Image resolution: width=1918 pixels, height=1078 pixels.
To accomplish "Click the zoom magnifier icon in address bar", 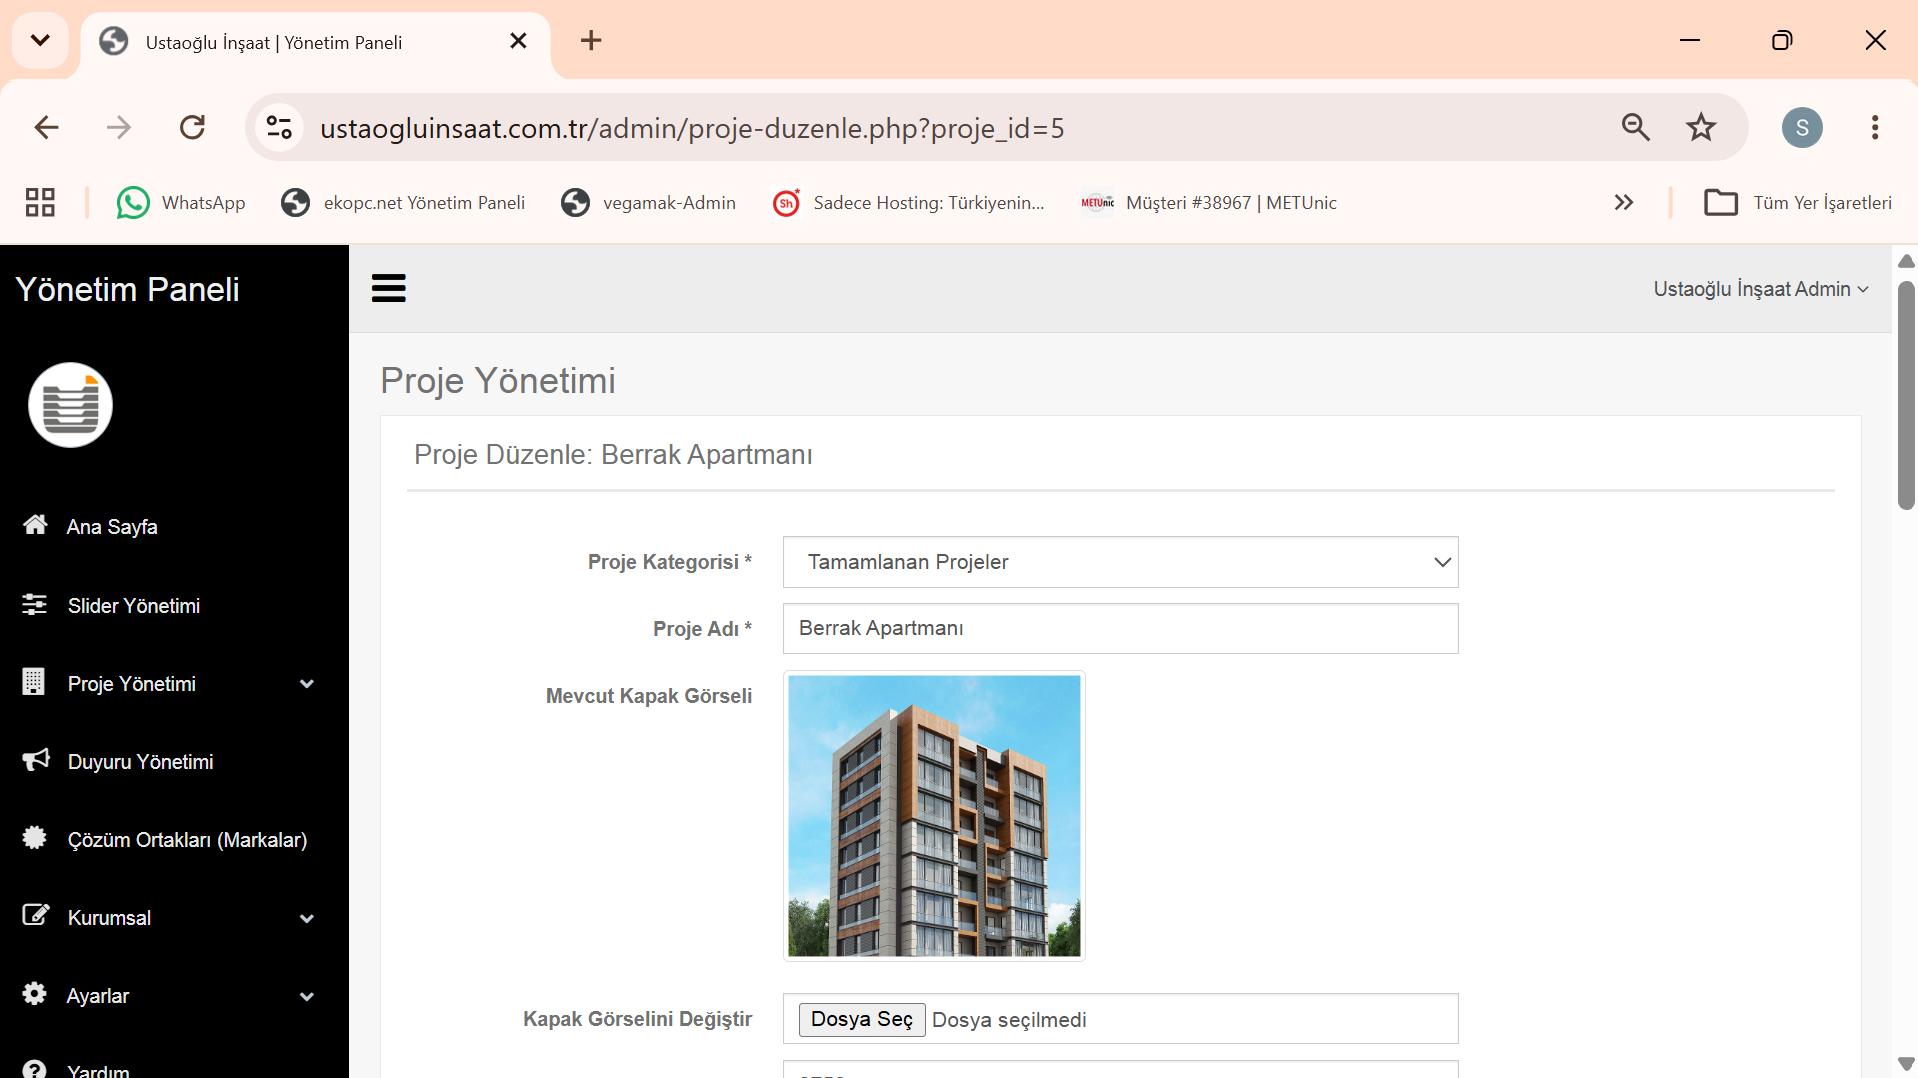I will point(1636,127).
